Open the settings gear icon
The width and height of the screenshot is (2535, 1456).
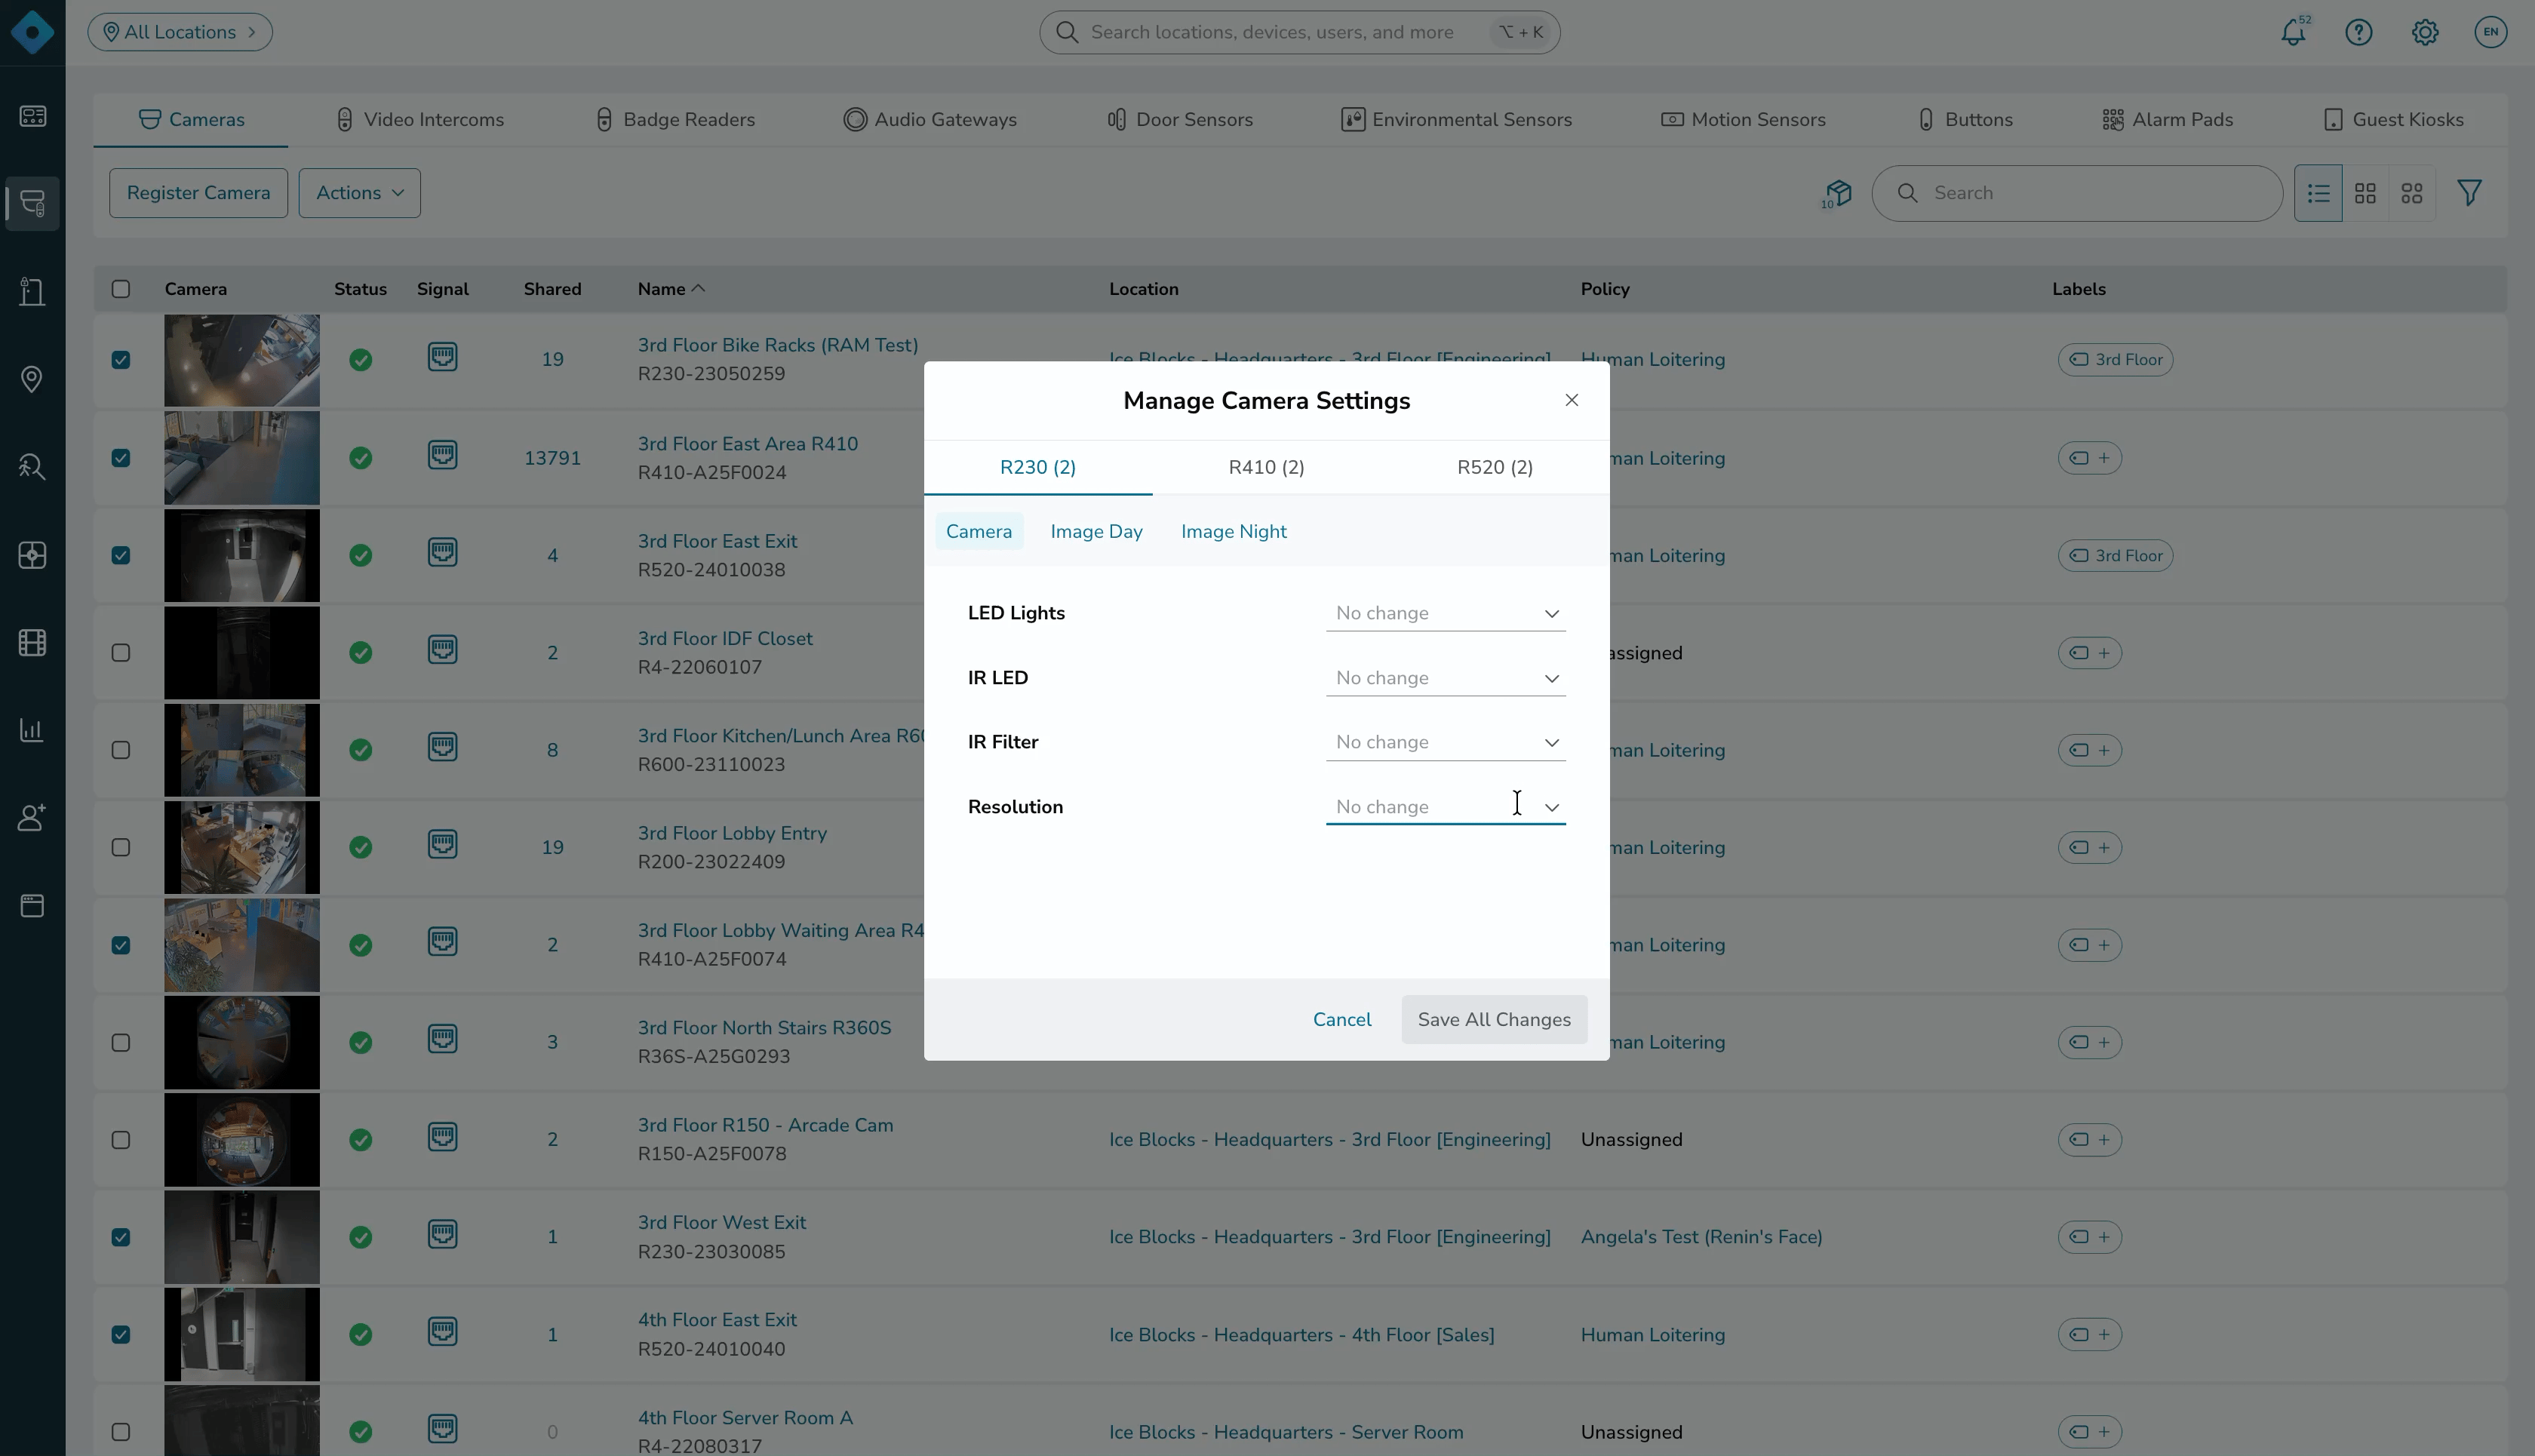[x=2425, y=32]
